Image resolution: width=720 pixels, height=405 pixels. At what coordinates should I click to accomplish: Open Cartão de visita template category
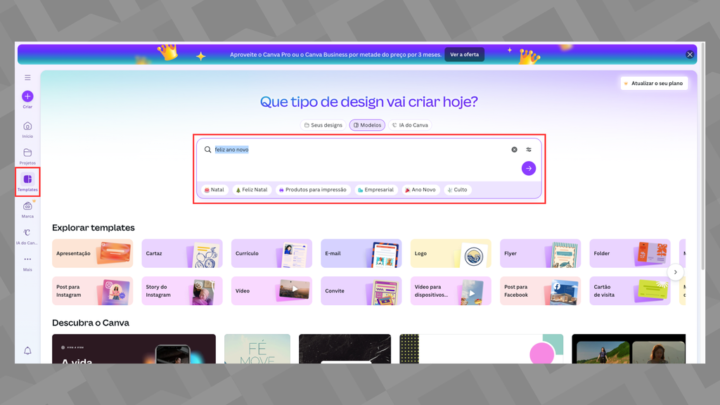(630, 291)
